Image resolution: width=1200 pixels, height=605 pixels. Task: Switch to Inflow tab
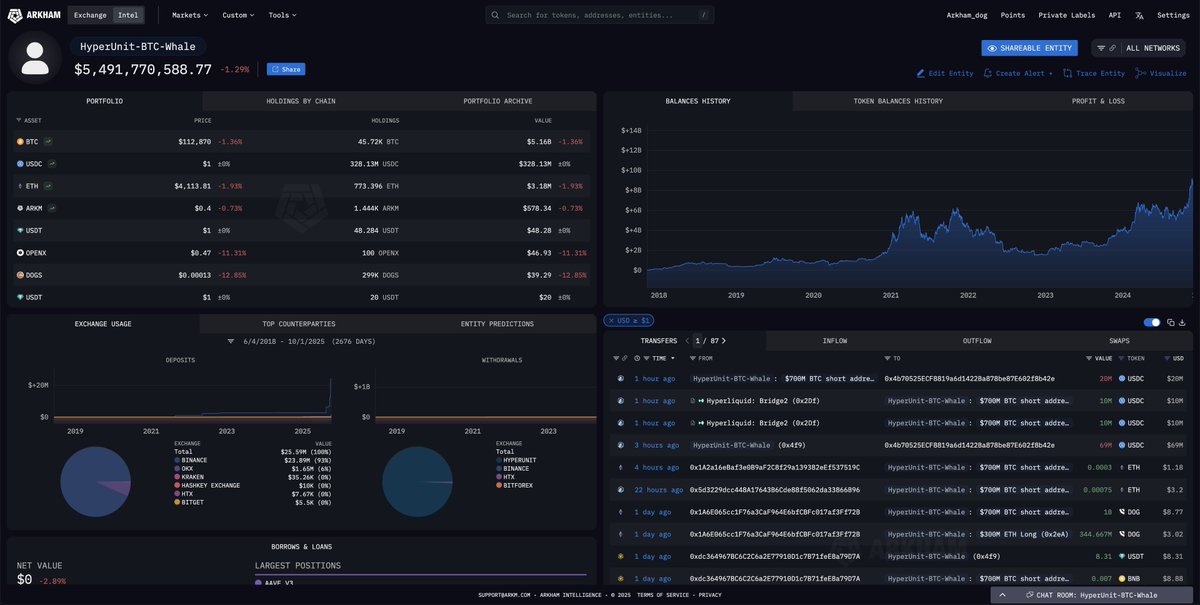pos(834,341)
